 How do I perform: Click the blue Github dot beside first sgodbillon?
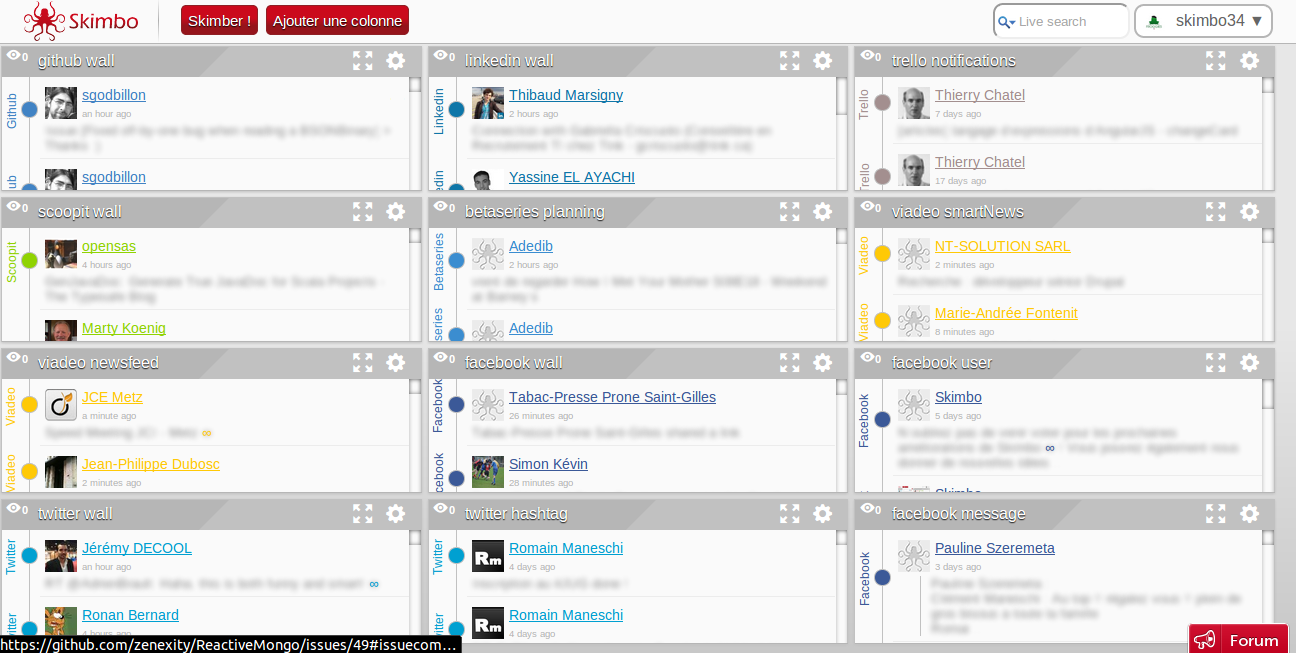[x=29, y=109]
